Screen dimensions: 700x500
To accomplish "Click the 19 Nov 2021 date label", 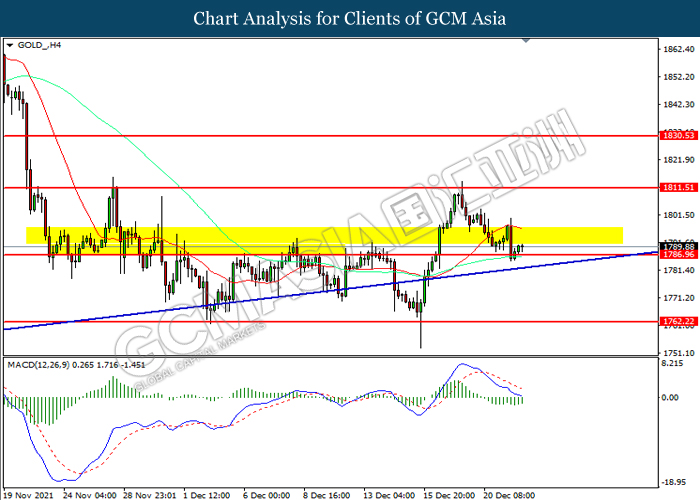I will 28,495.
